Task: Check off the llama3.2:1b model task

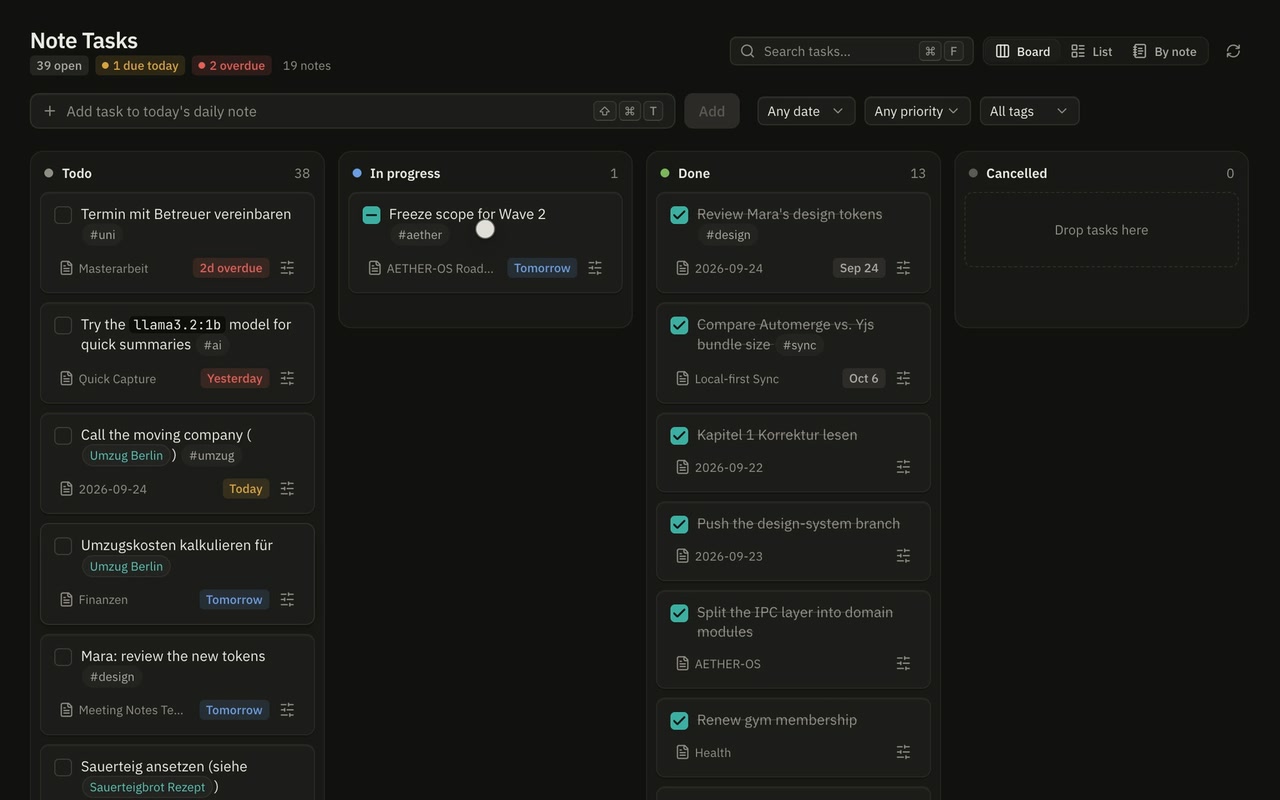Action: point(63,325)
